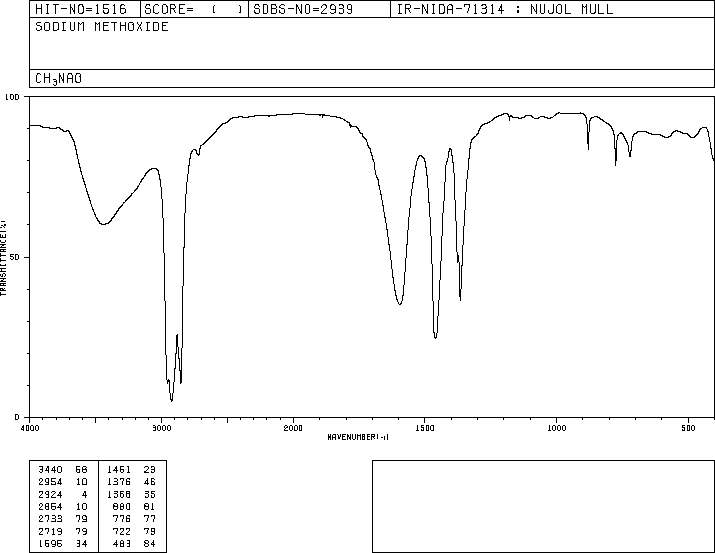The width and height of the screenshot is (715, 553).
Task: Select the 2954 row in the peak table
Action: [63, 482]
